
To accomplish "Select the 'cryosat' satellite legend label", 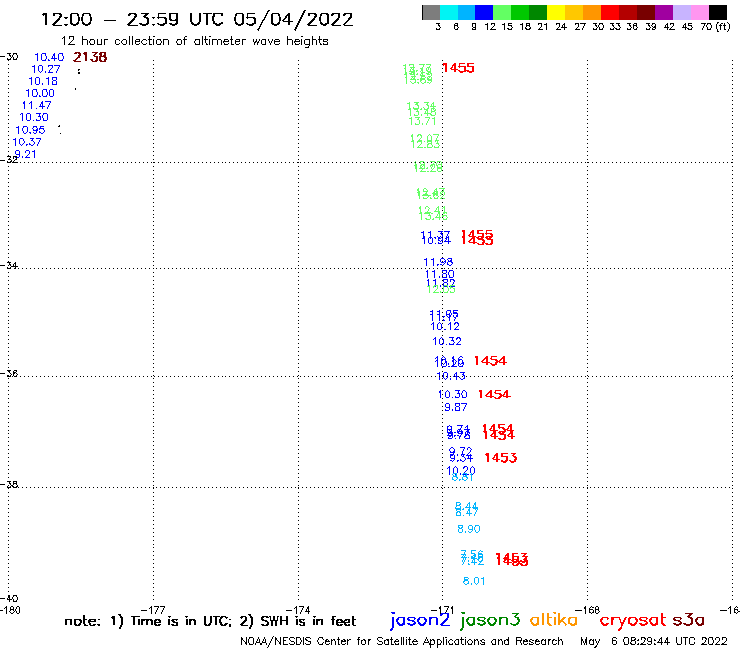I will 633,620.
